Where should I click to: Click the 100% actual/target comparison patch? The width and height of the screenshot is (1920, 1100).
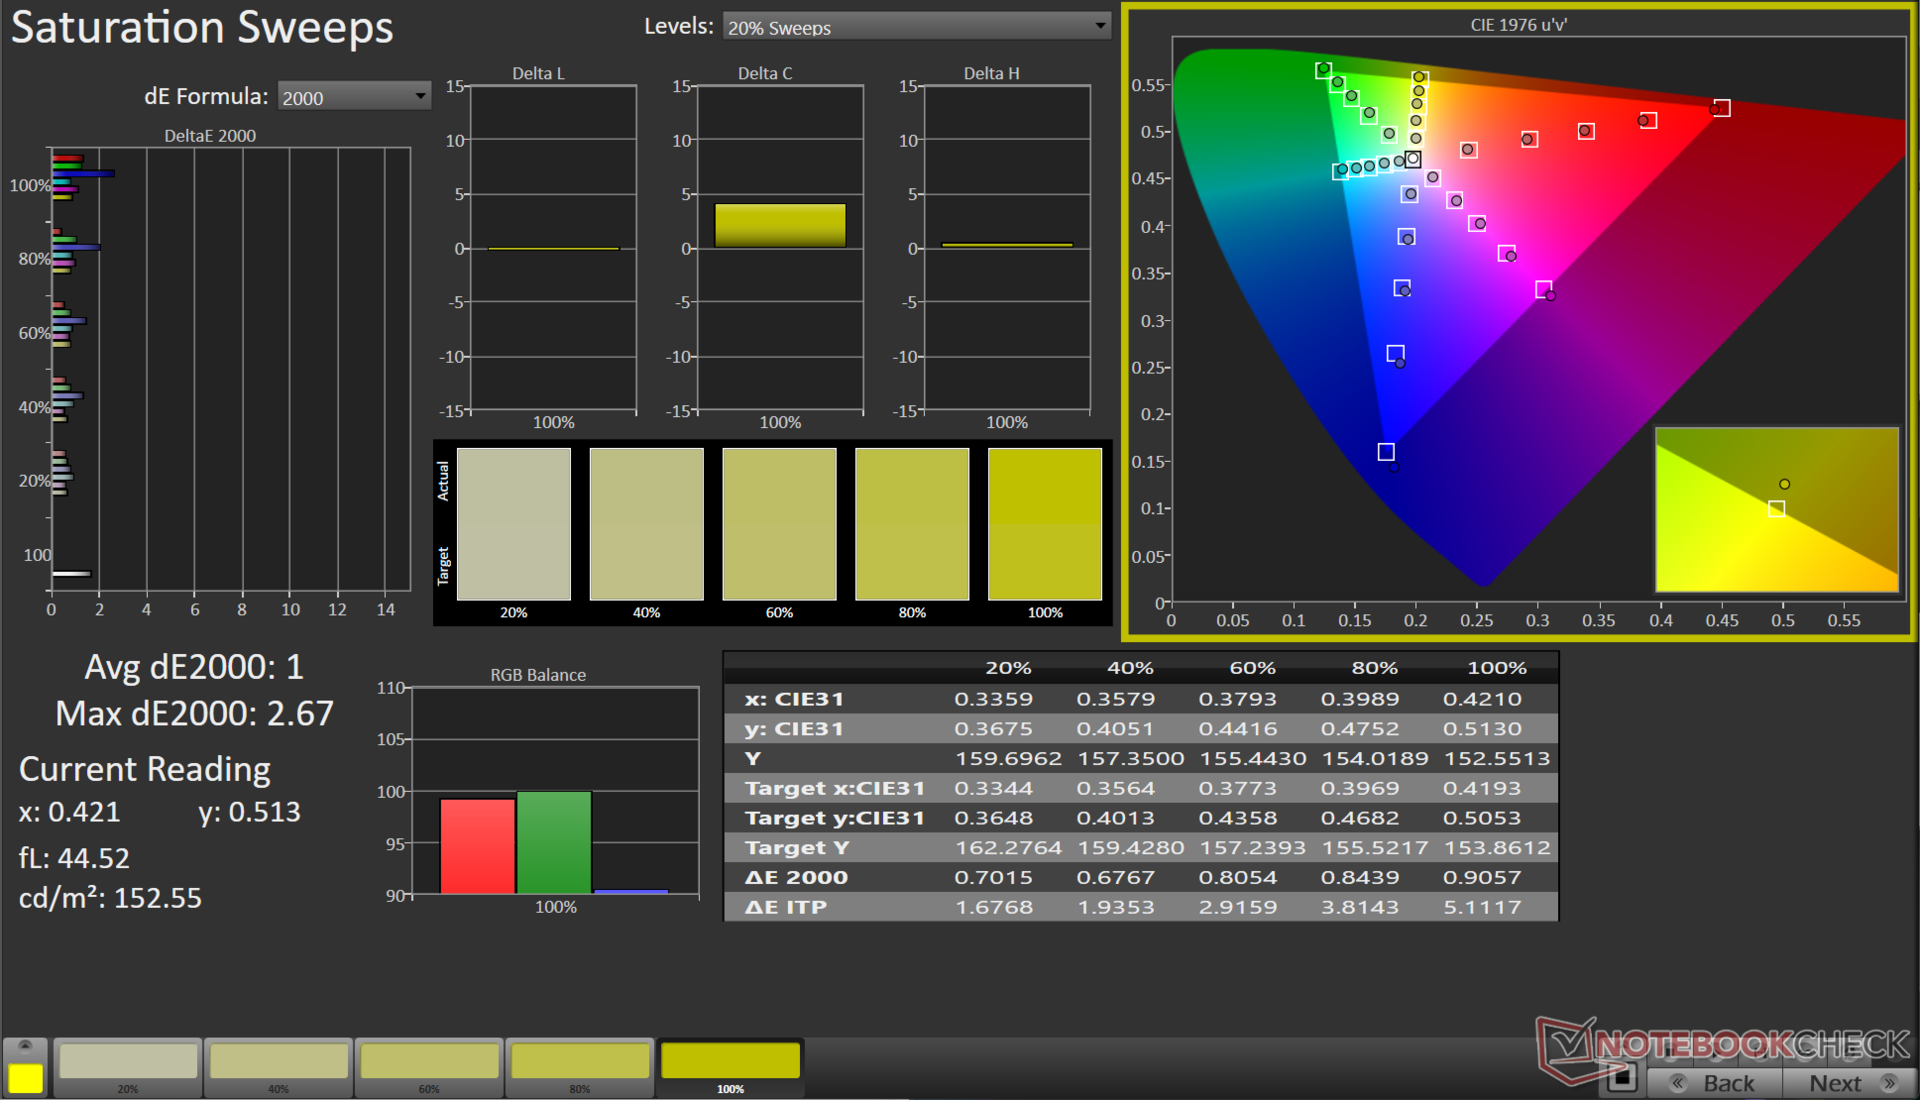1044,523
